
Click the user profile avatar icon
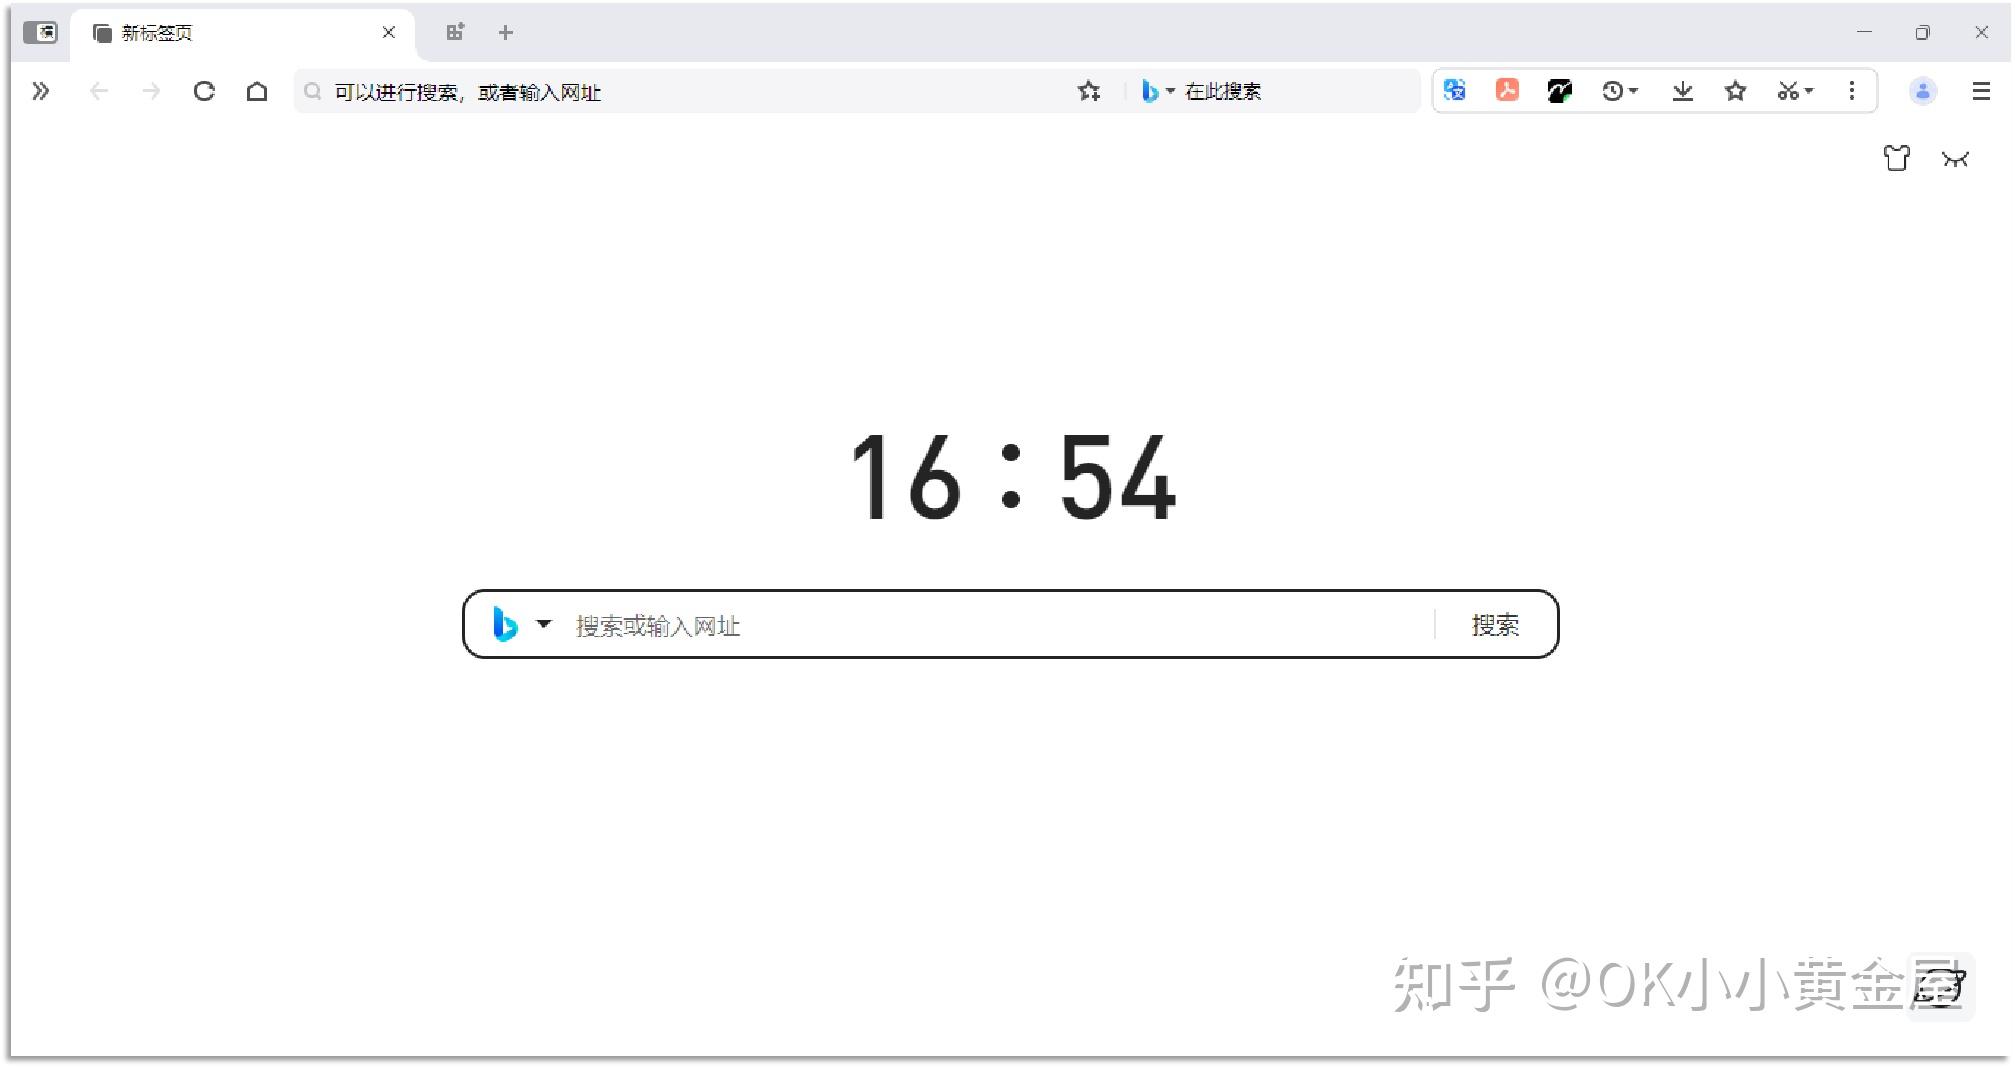1923,92
